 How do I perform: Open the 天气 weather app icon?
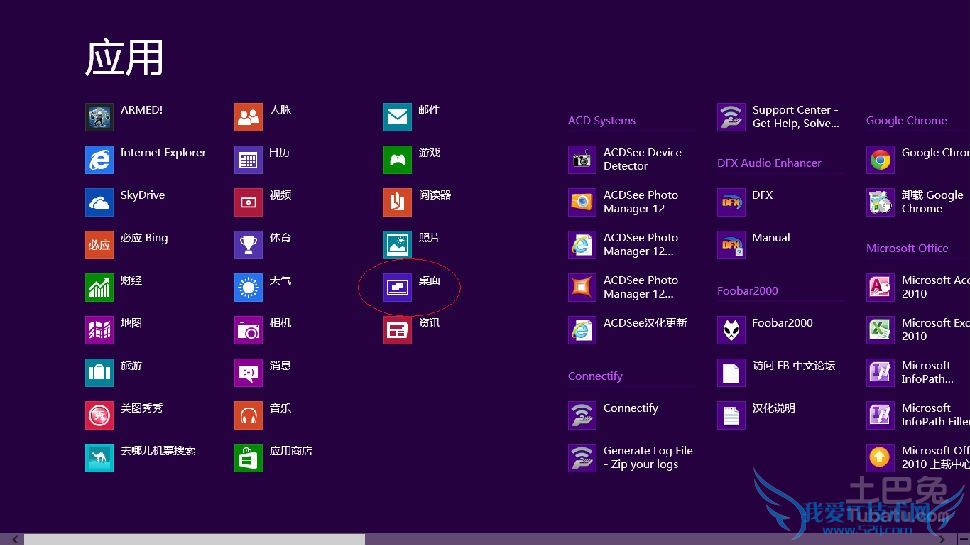(x=248, y=288)
